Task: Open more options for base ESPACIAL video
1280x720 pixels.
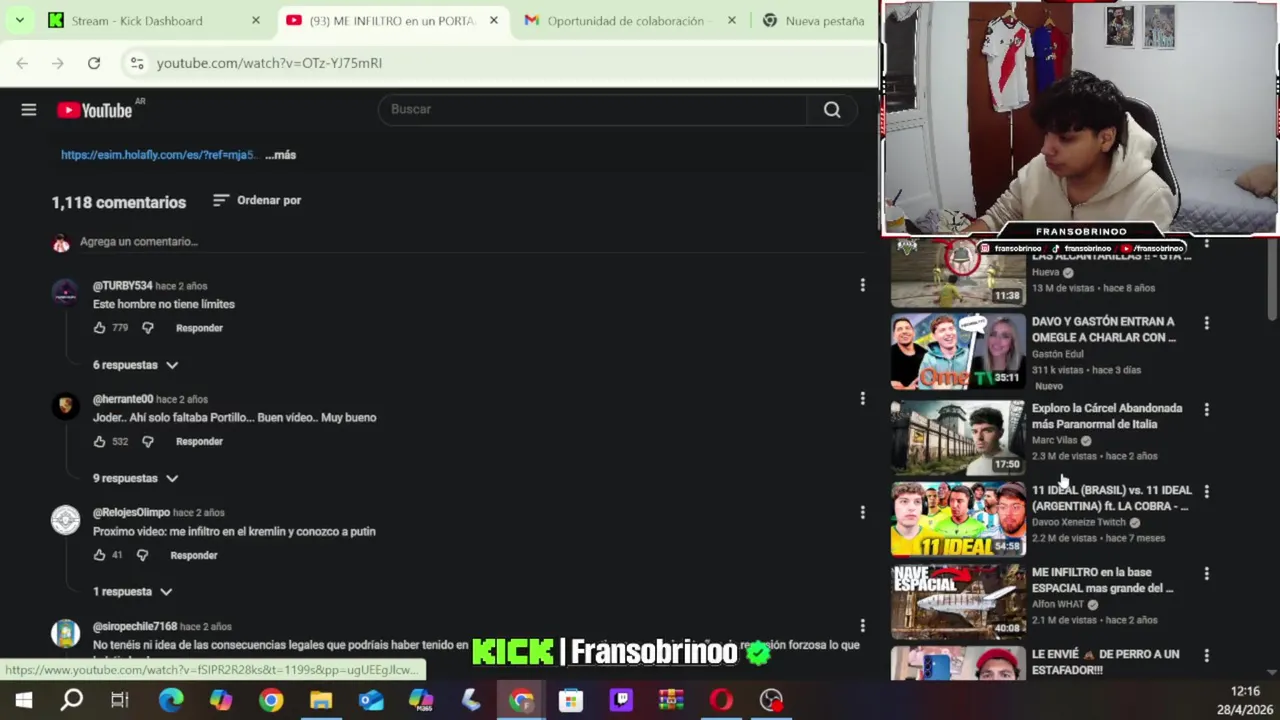Action: [1206, 574]
